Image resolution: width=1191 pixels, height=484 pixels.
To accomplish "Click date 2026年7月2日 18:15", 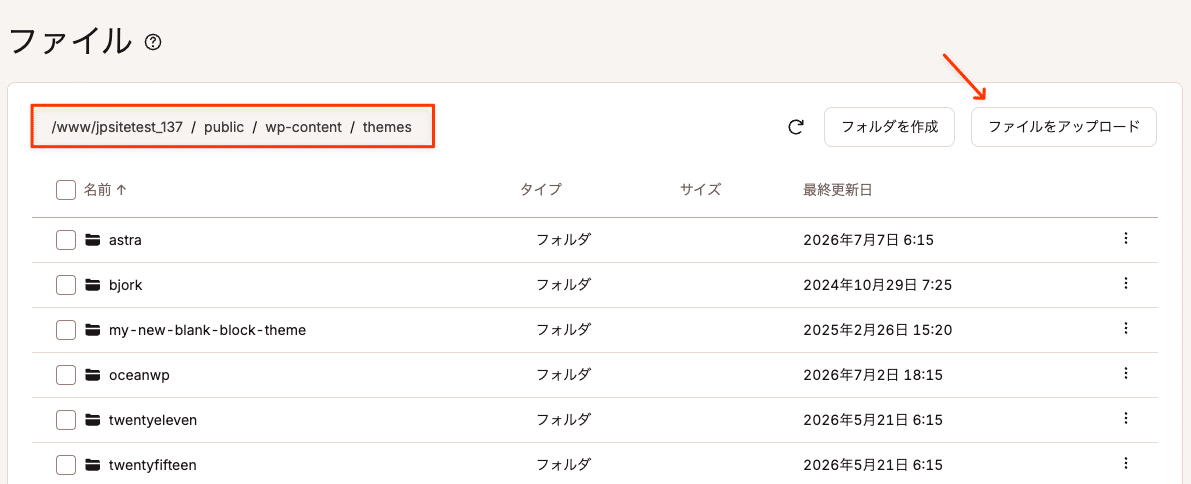I will tap(873, 375).
